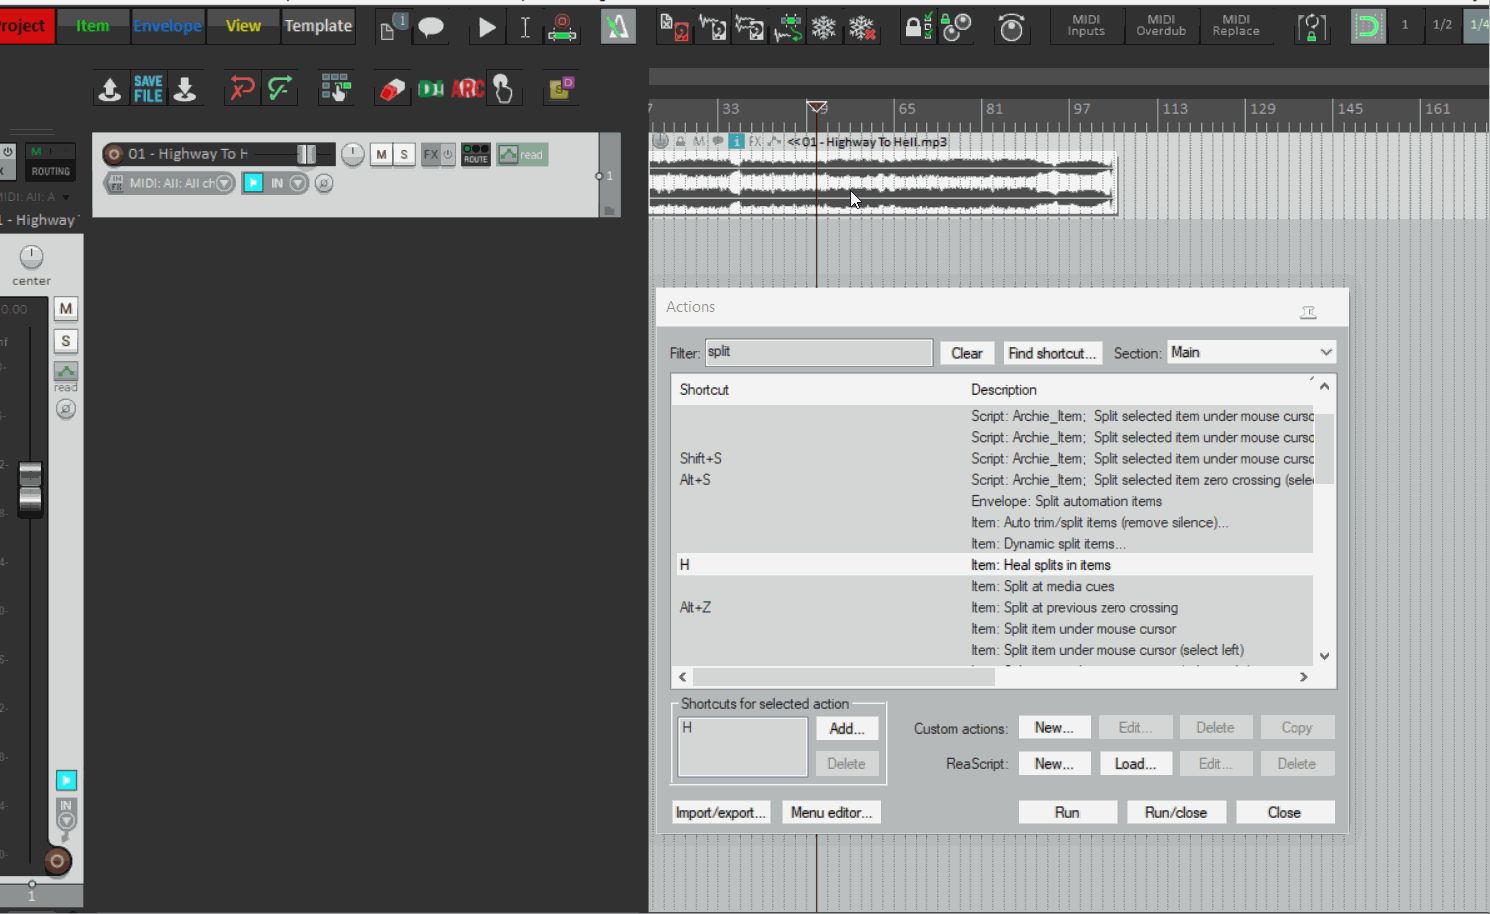This screenshot has height=914, width=1490.
Task: Click the freeze track snowflake icon
Action: [824, 27]
